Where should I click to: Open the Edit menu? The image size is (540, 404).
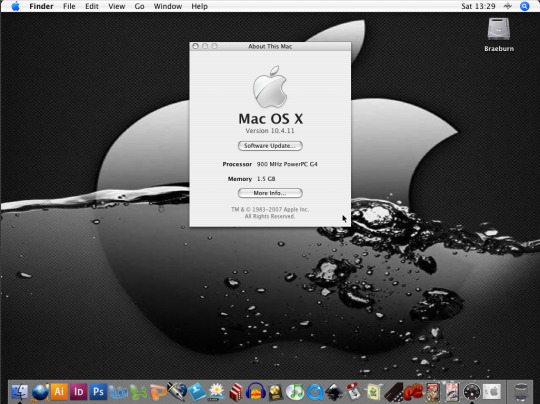click(92, 6)
